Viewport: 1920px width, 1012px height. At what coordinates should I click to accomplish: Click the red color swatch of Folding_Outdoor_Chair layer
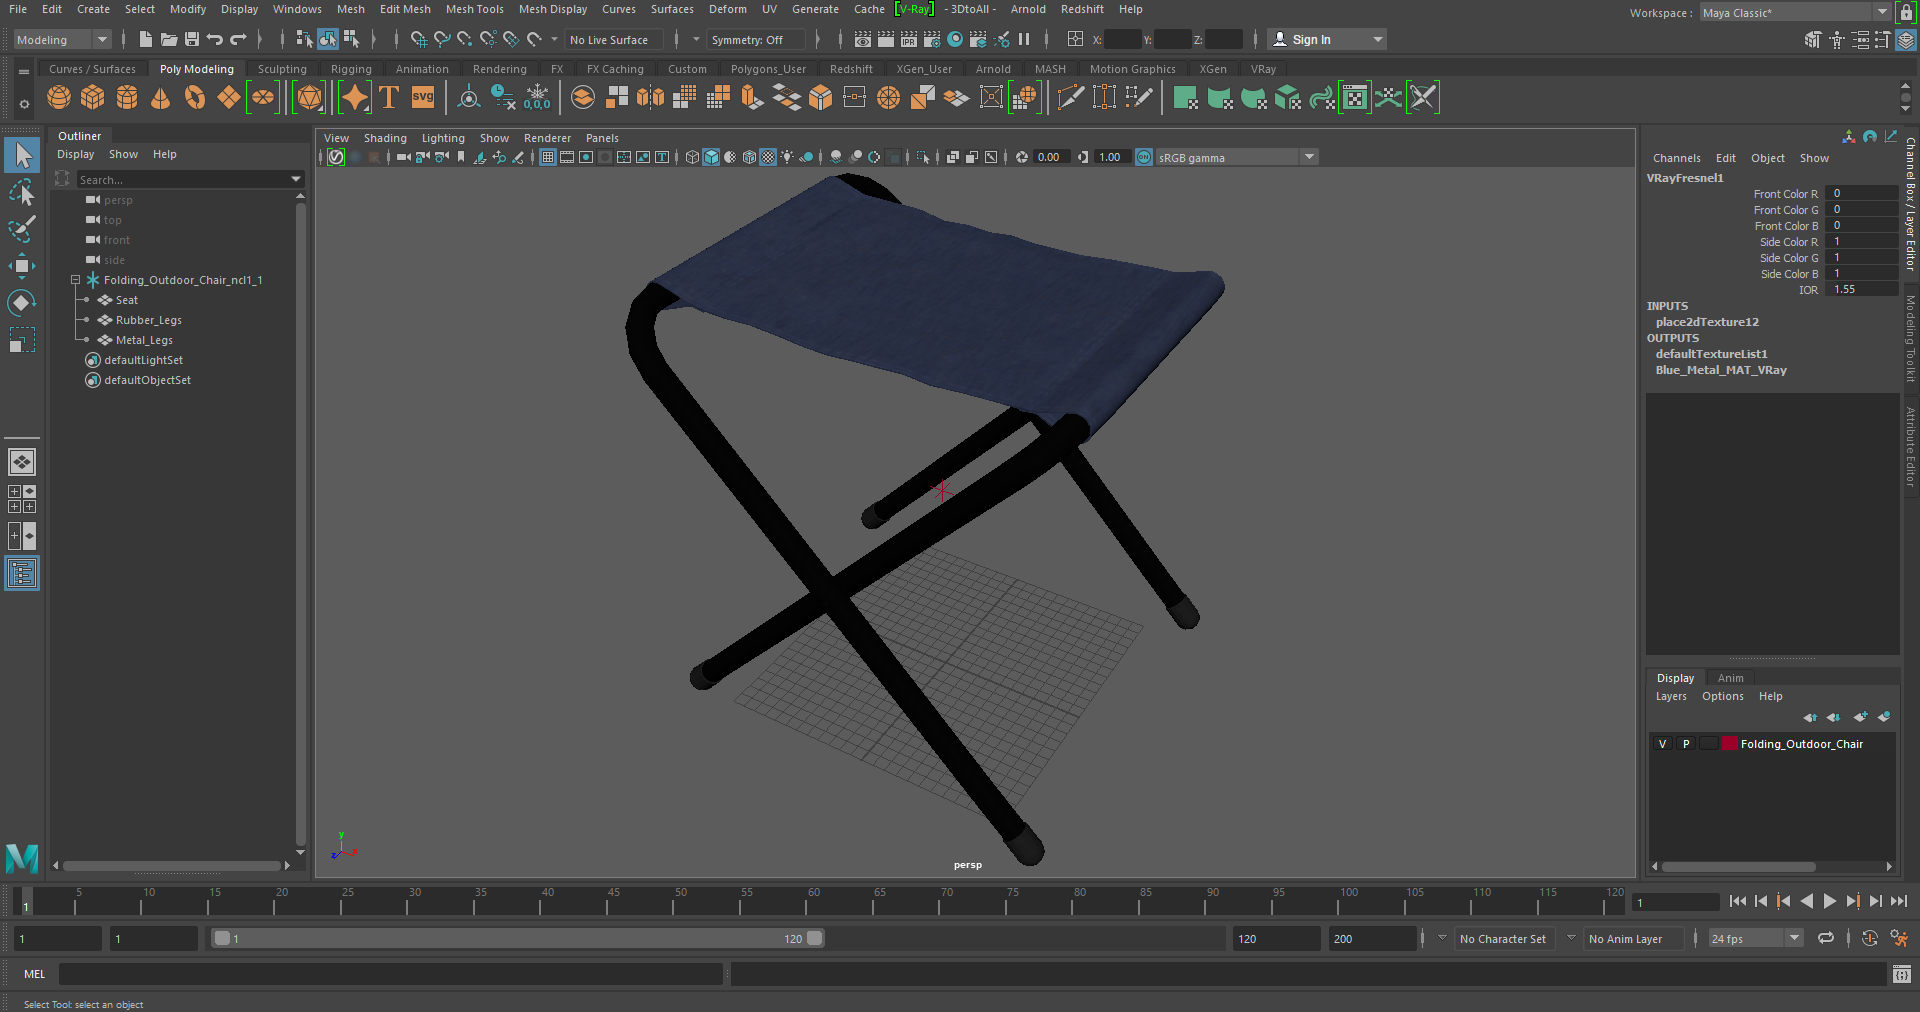pos(1729,744)
